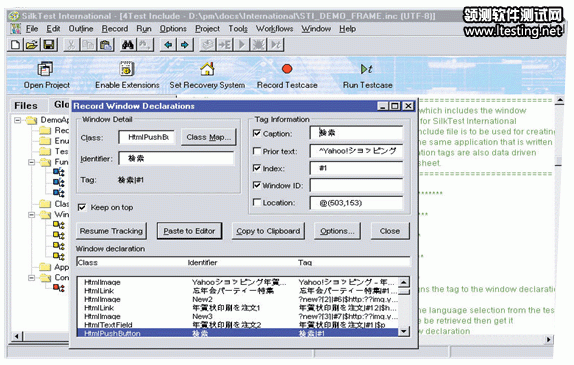Click declaration list scrollbar up arrow

point(403,282)
